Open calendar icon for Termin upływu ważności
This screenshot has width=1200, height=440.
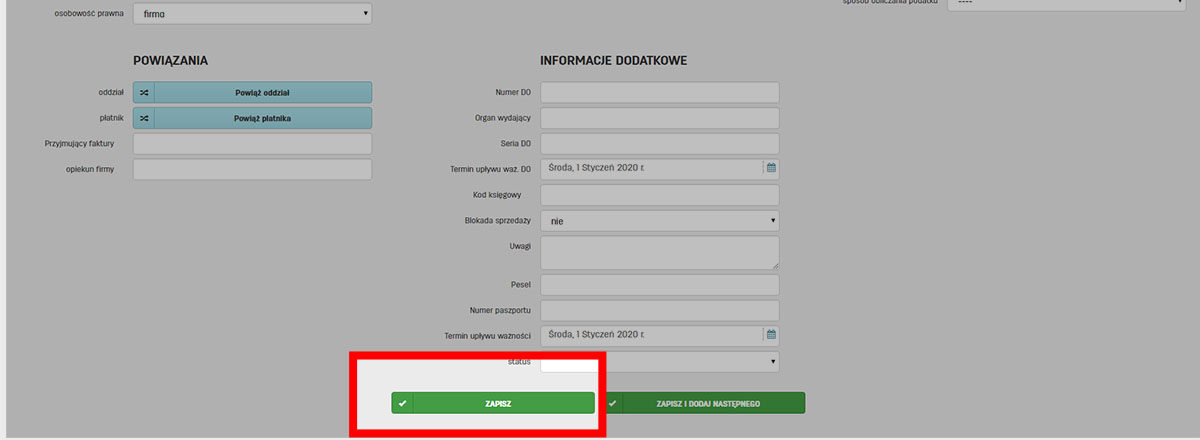tap(771, 334)
